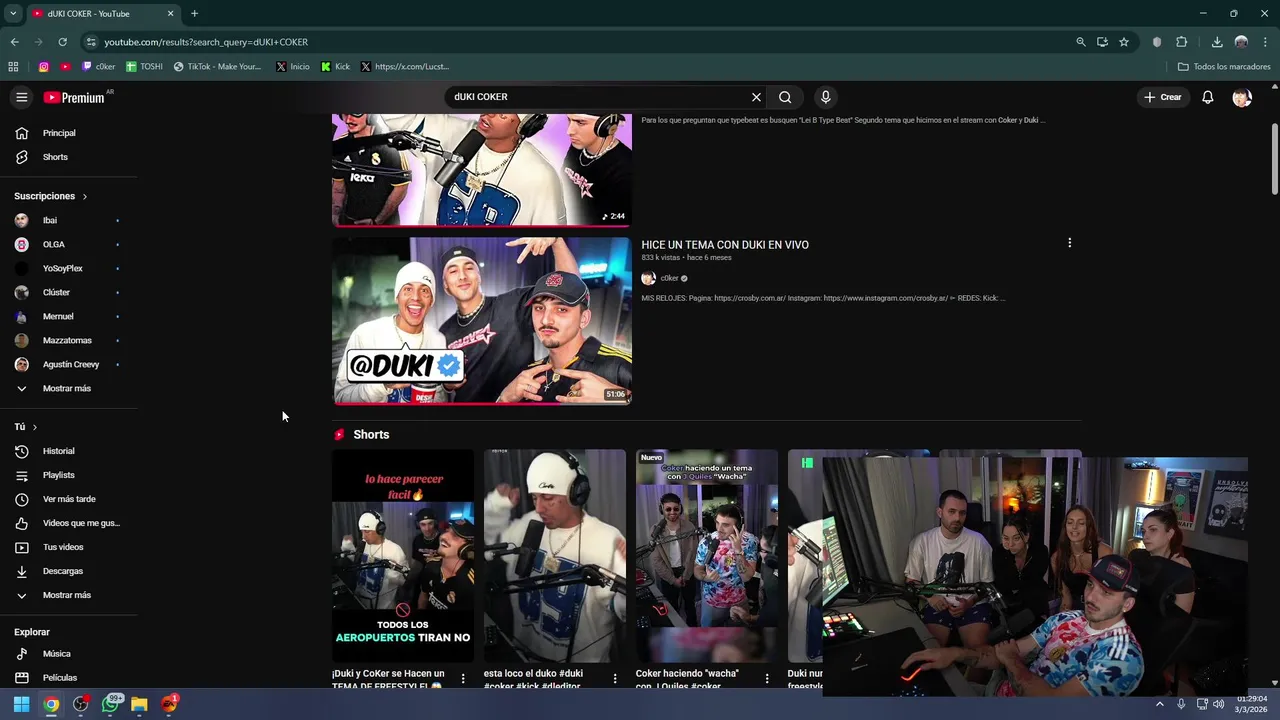Open the 'lo hace parecer facil' short thumbnail

403,556
